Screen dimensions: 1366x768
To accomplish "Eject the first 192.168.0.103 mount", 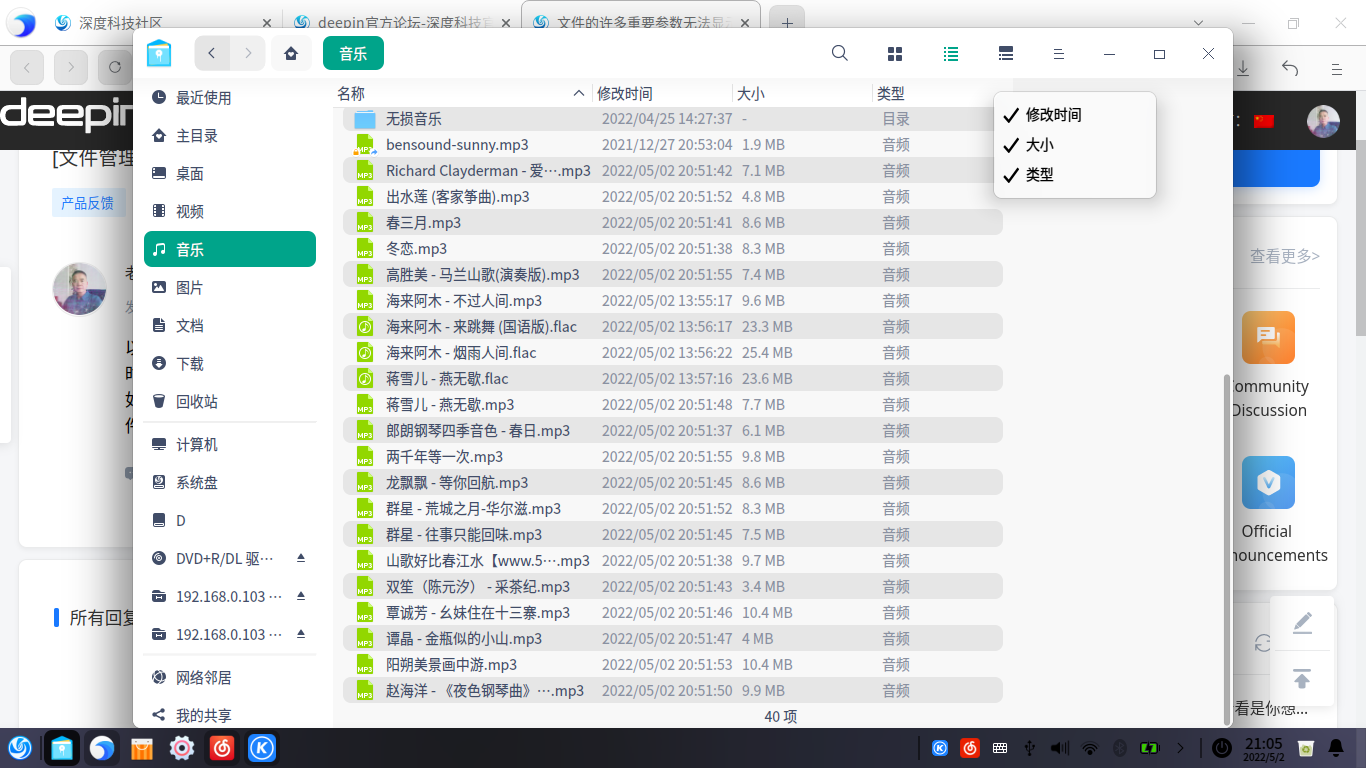I will pyautogui.click(x=301, y=595).
